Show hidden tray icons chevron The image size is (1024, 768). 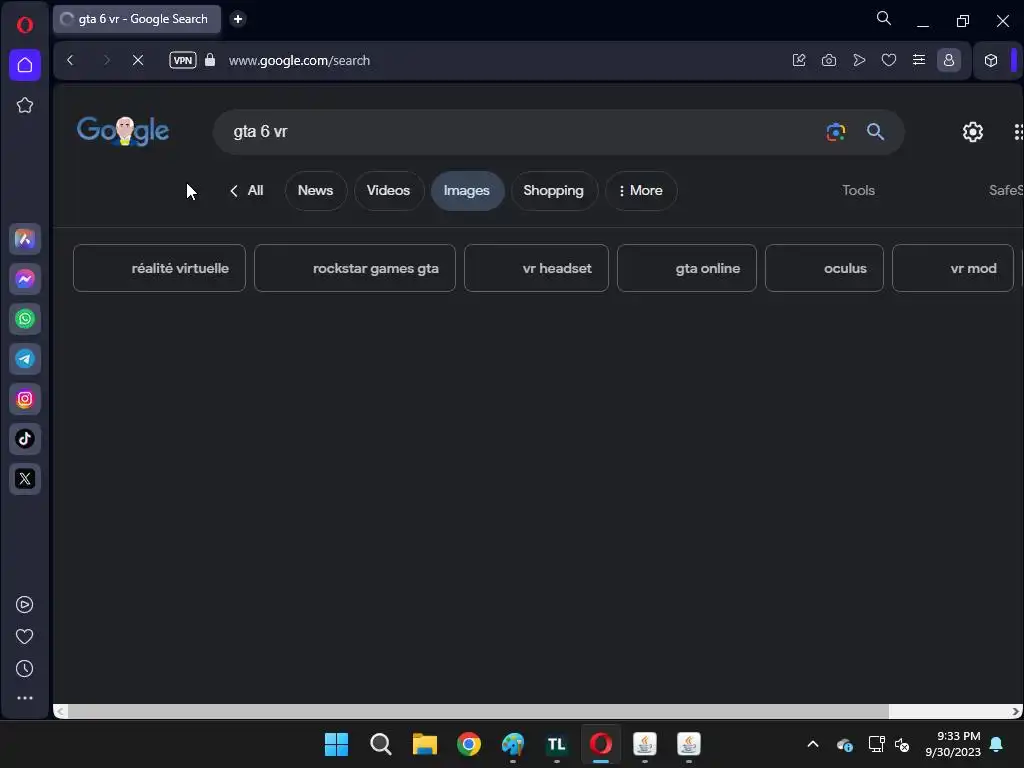pyautogui.click(x=813, y=744)
